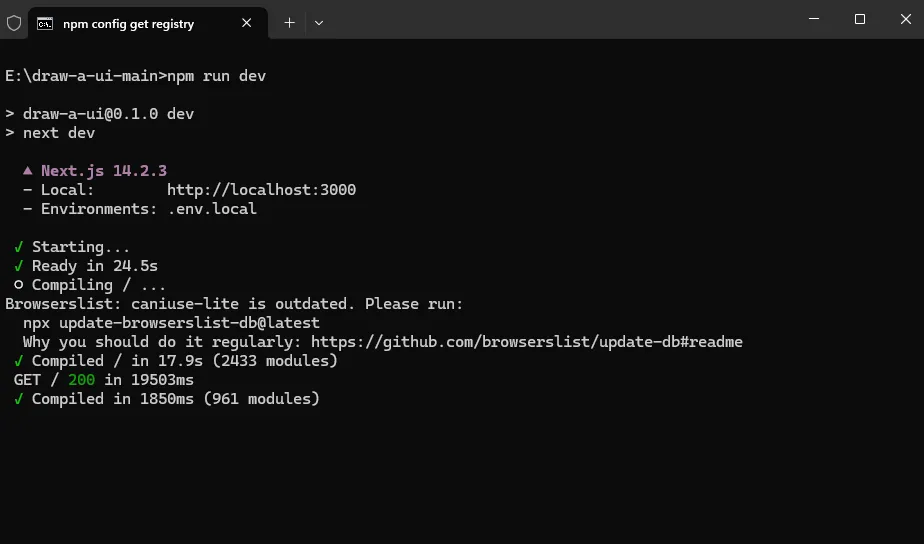Click the checkmark beside Compiled in 1850ms
The width and height of the screenshot is (924, 544).
pyautogui.click(x=19, y=399)
